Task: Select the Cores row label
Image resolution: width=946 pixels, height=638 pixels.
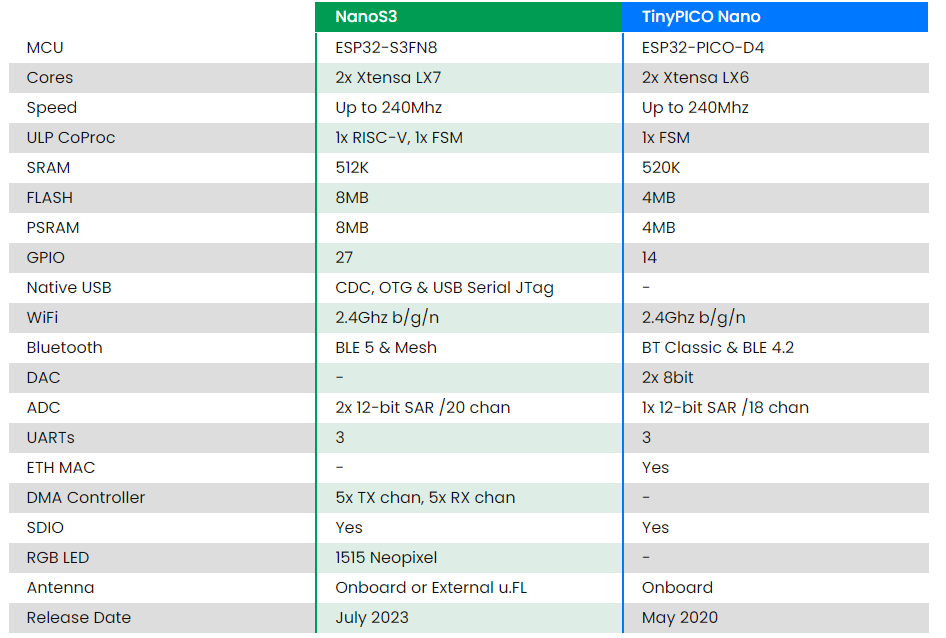Action: coord(49,78)
